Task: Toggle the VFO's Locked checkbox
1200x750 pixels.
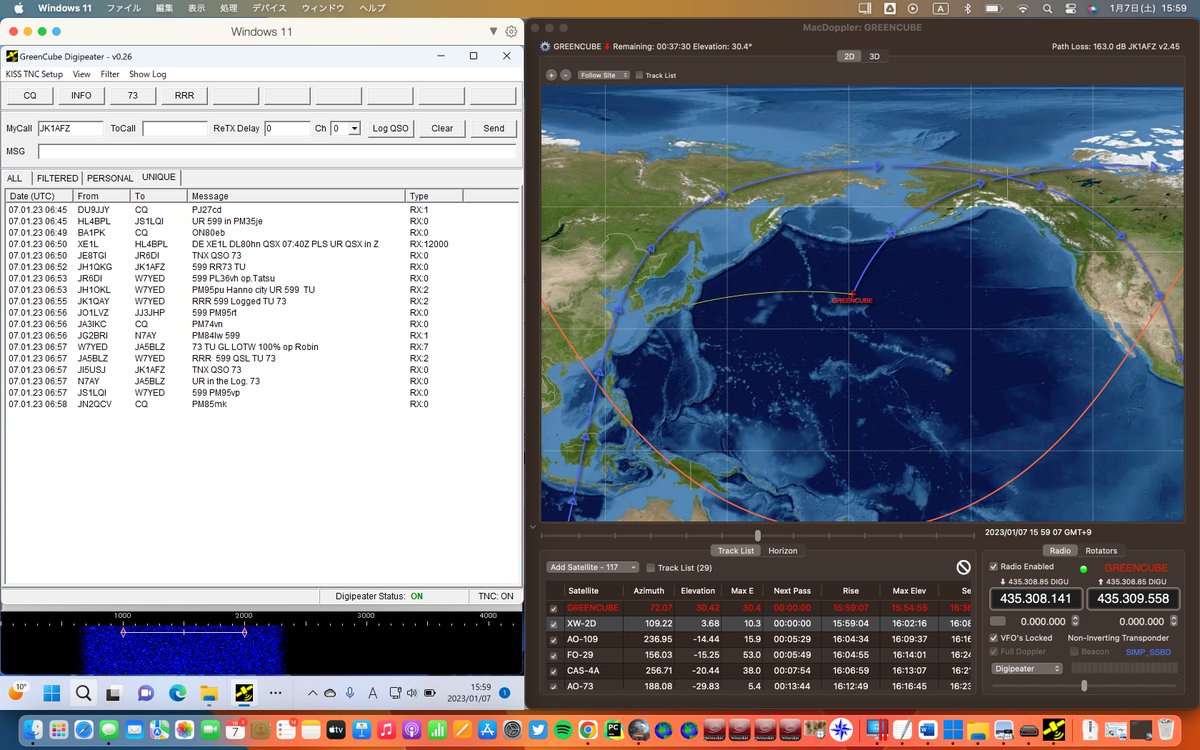Action: coord(993,637)
